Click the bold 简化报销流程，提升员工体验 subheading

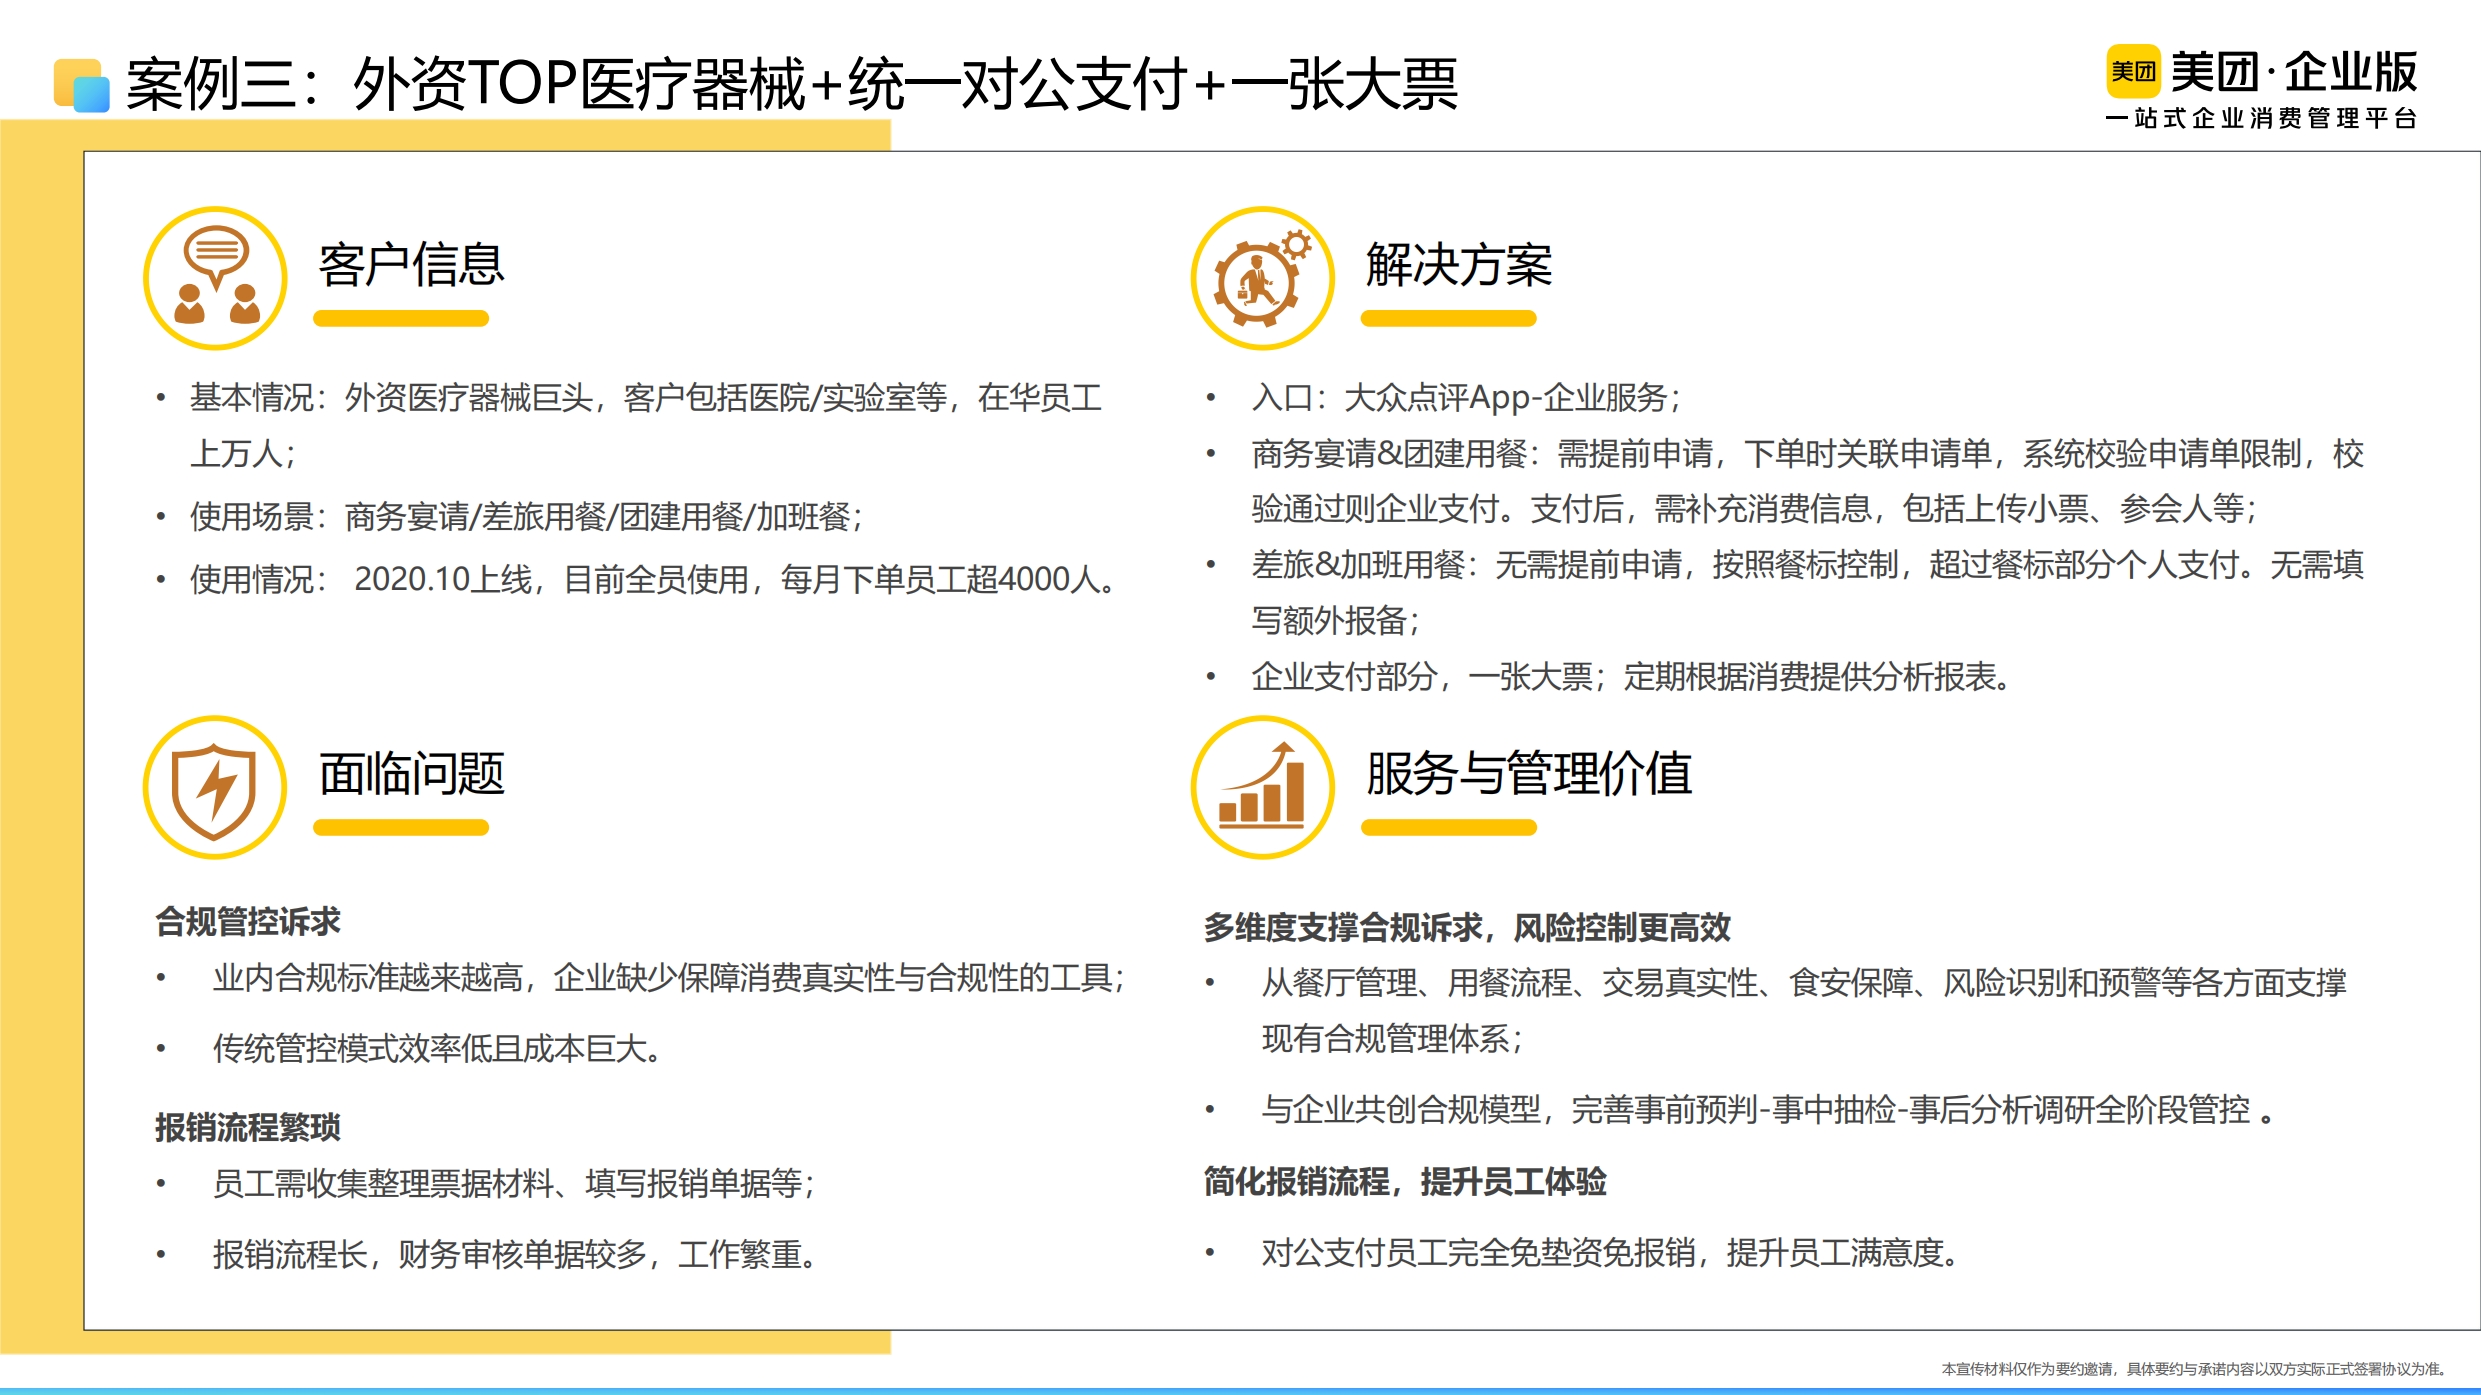coord(1405,1181)
